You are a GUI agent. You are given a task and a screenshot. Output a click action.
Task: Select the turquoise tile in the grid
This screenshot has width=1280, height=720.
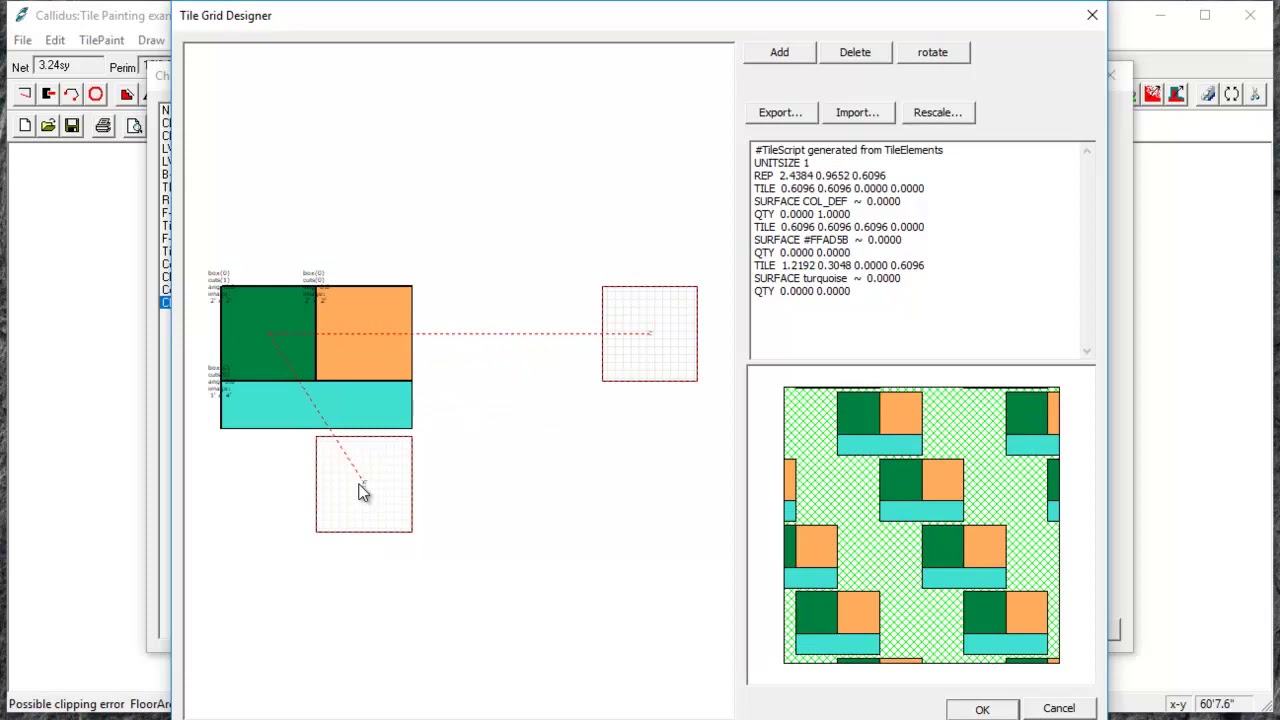coord(316,405)
